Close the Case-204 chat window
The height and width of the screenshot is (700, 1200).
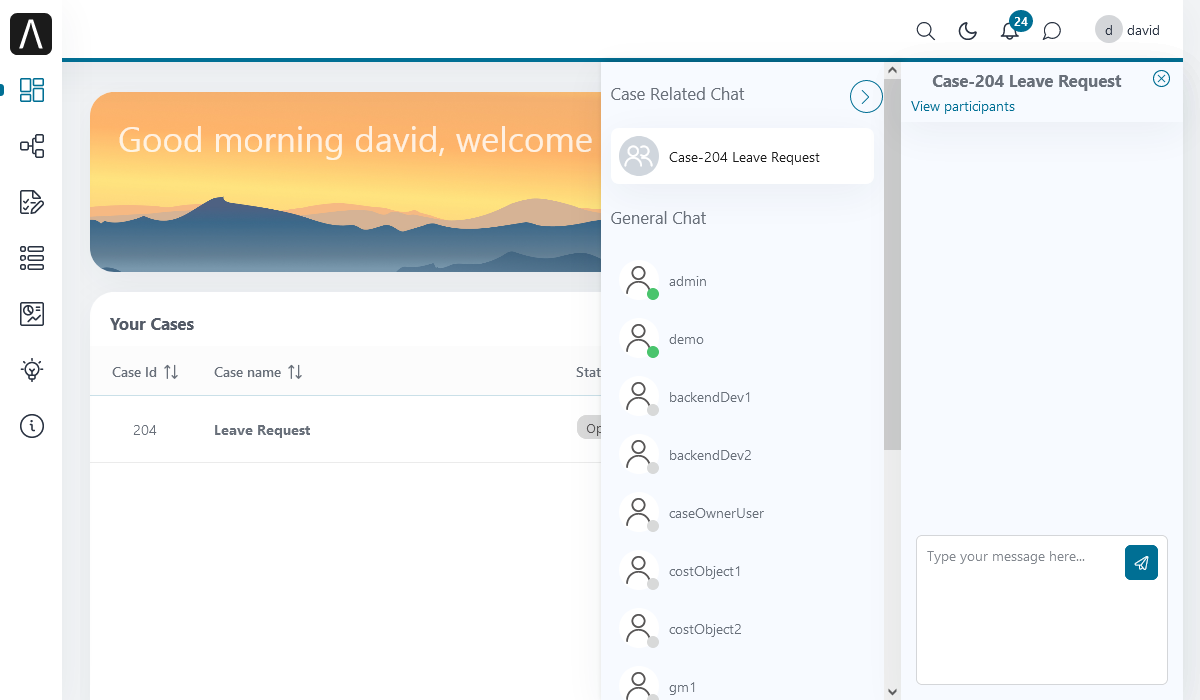(1161, 79)
